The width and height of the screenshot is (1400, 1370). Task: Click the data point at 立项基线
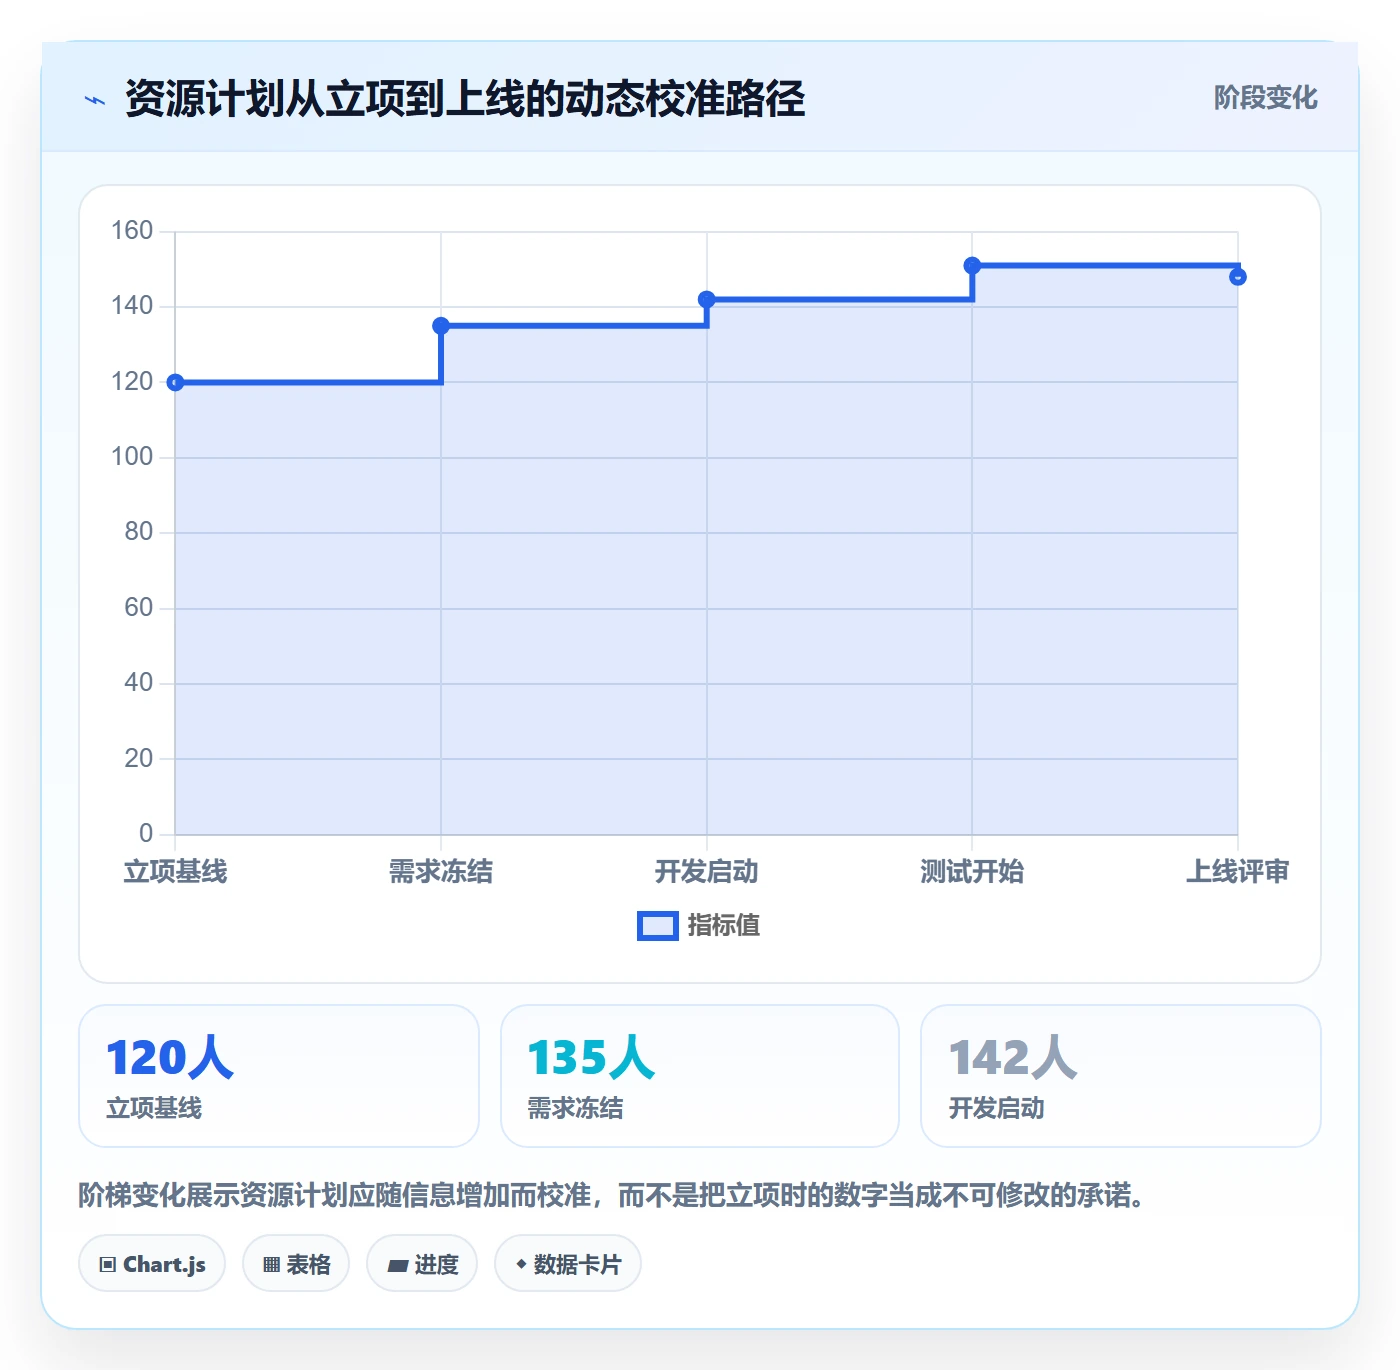click(x=175, y=382)
